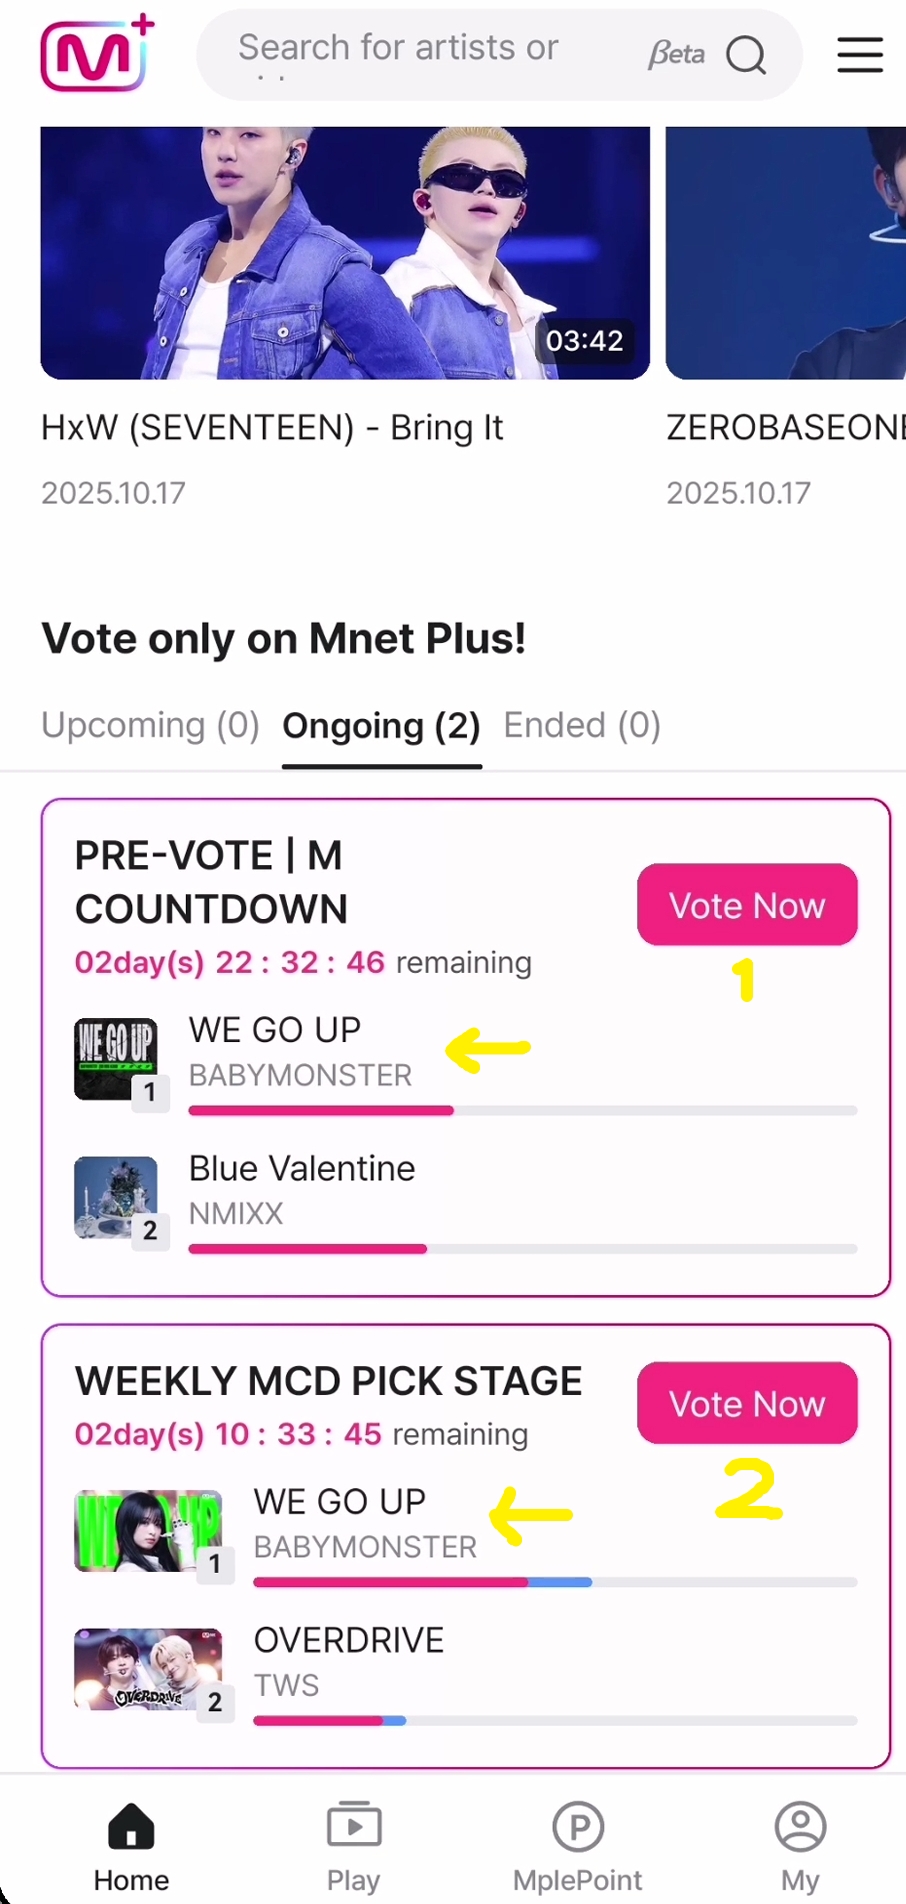The width and height of the screenshot is (906, 1904).
Task: Open the HxW (SEVENTEEN) - Bring It title
Action: [x=272, y=428]
